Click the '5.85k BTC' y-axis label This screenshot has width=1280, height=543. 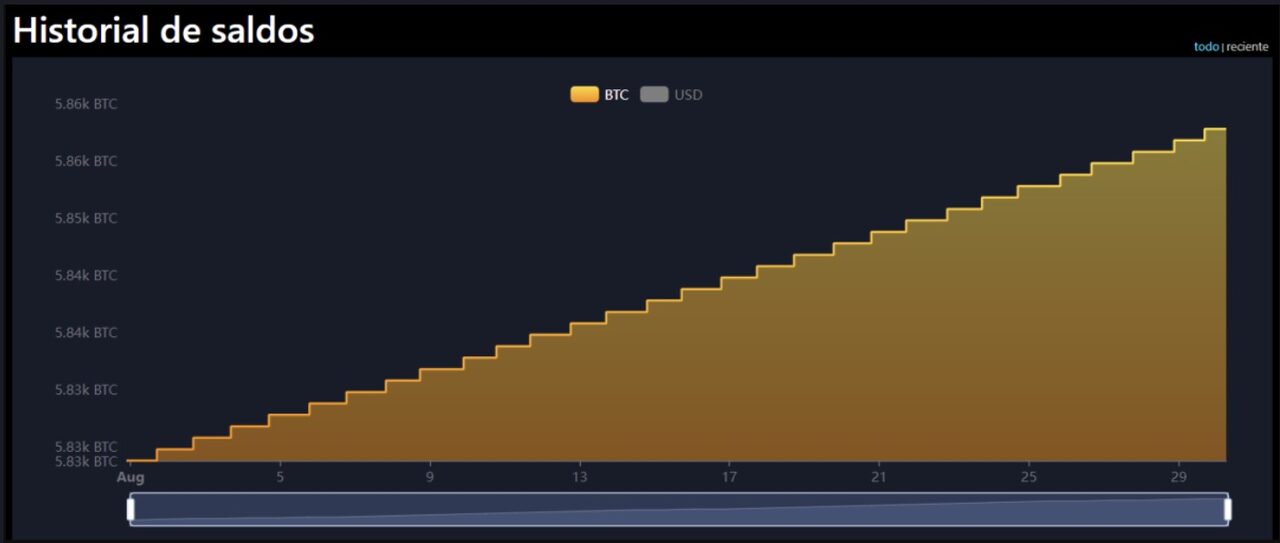(86, 218)
